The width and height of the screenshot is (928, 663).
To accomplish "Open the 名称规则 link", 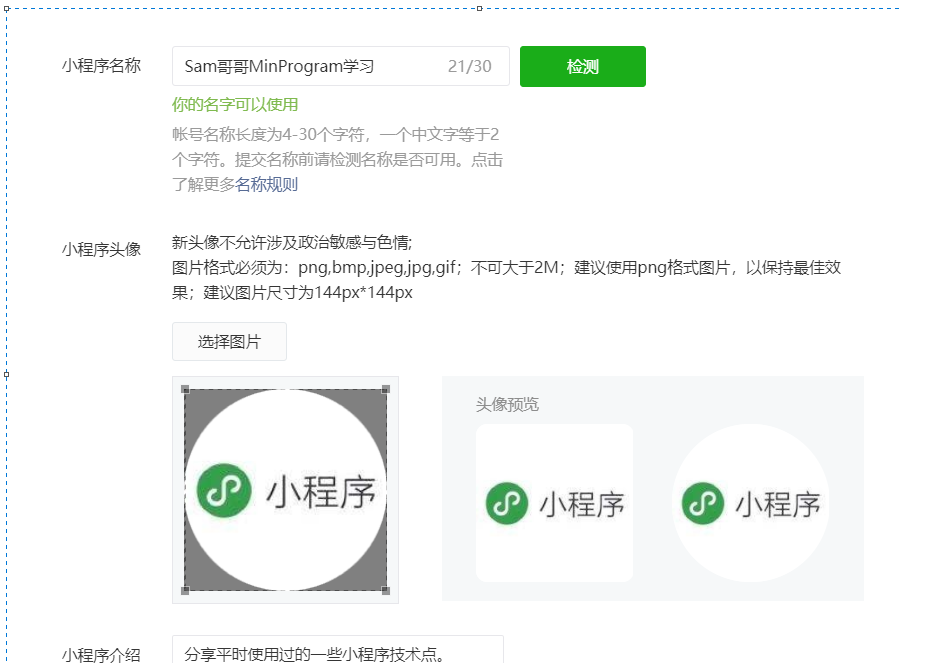I will tap(266, 185).
